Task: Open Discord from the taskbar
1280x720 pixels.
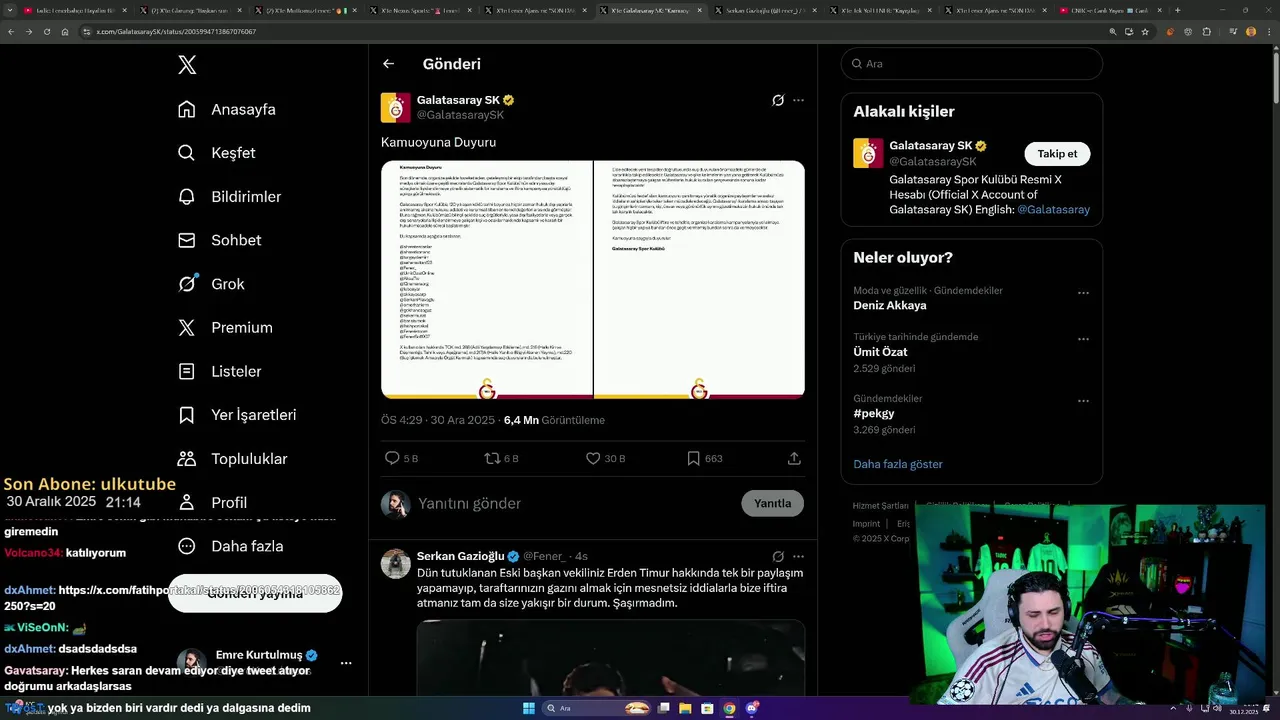Action: point(752,708)
